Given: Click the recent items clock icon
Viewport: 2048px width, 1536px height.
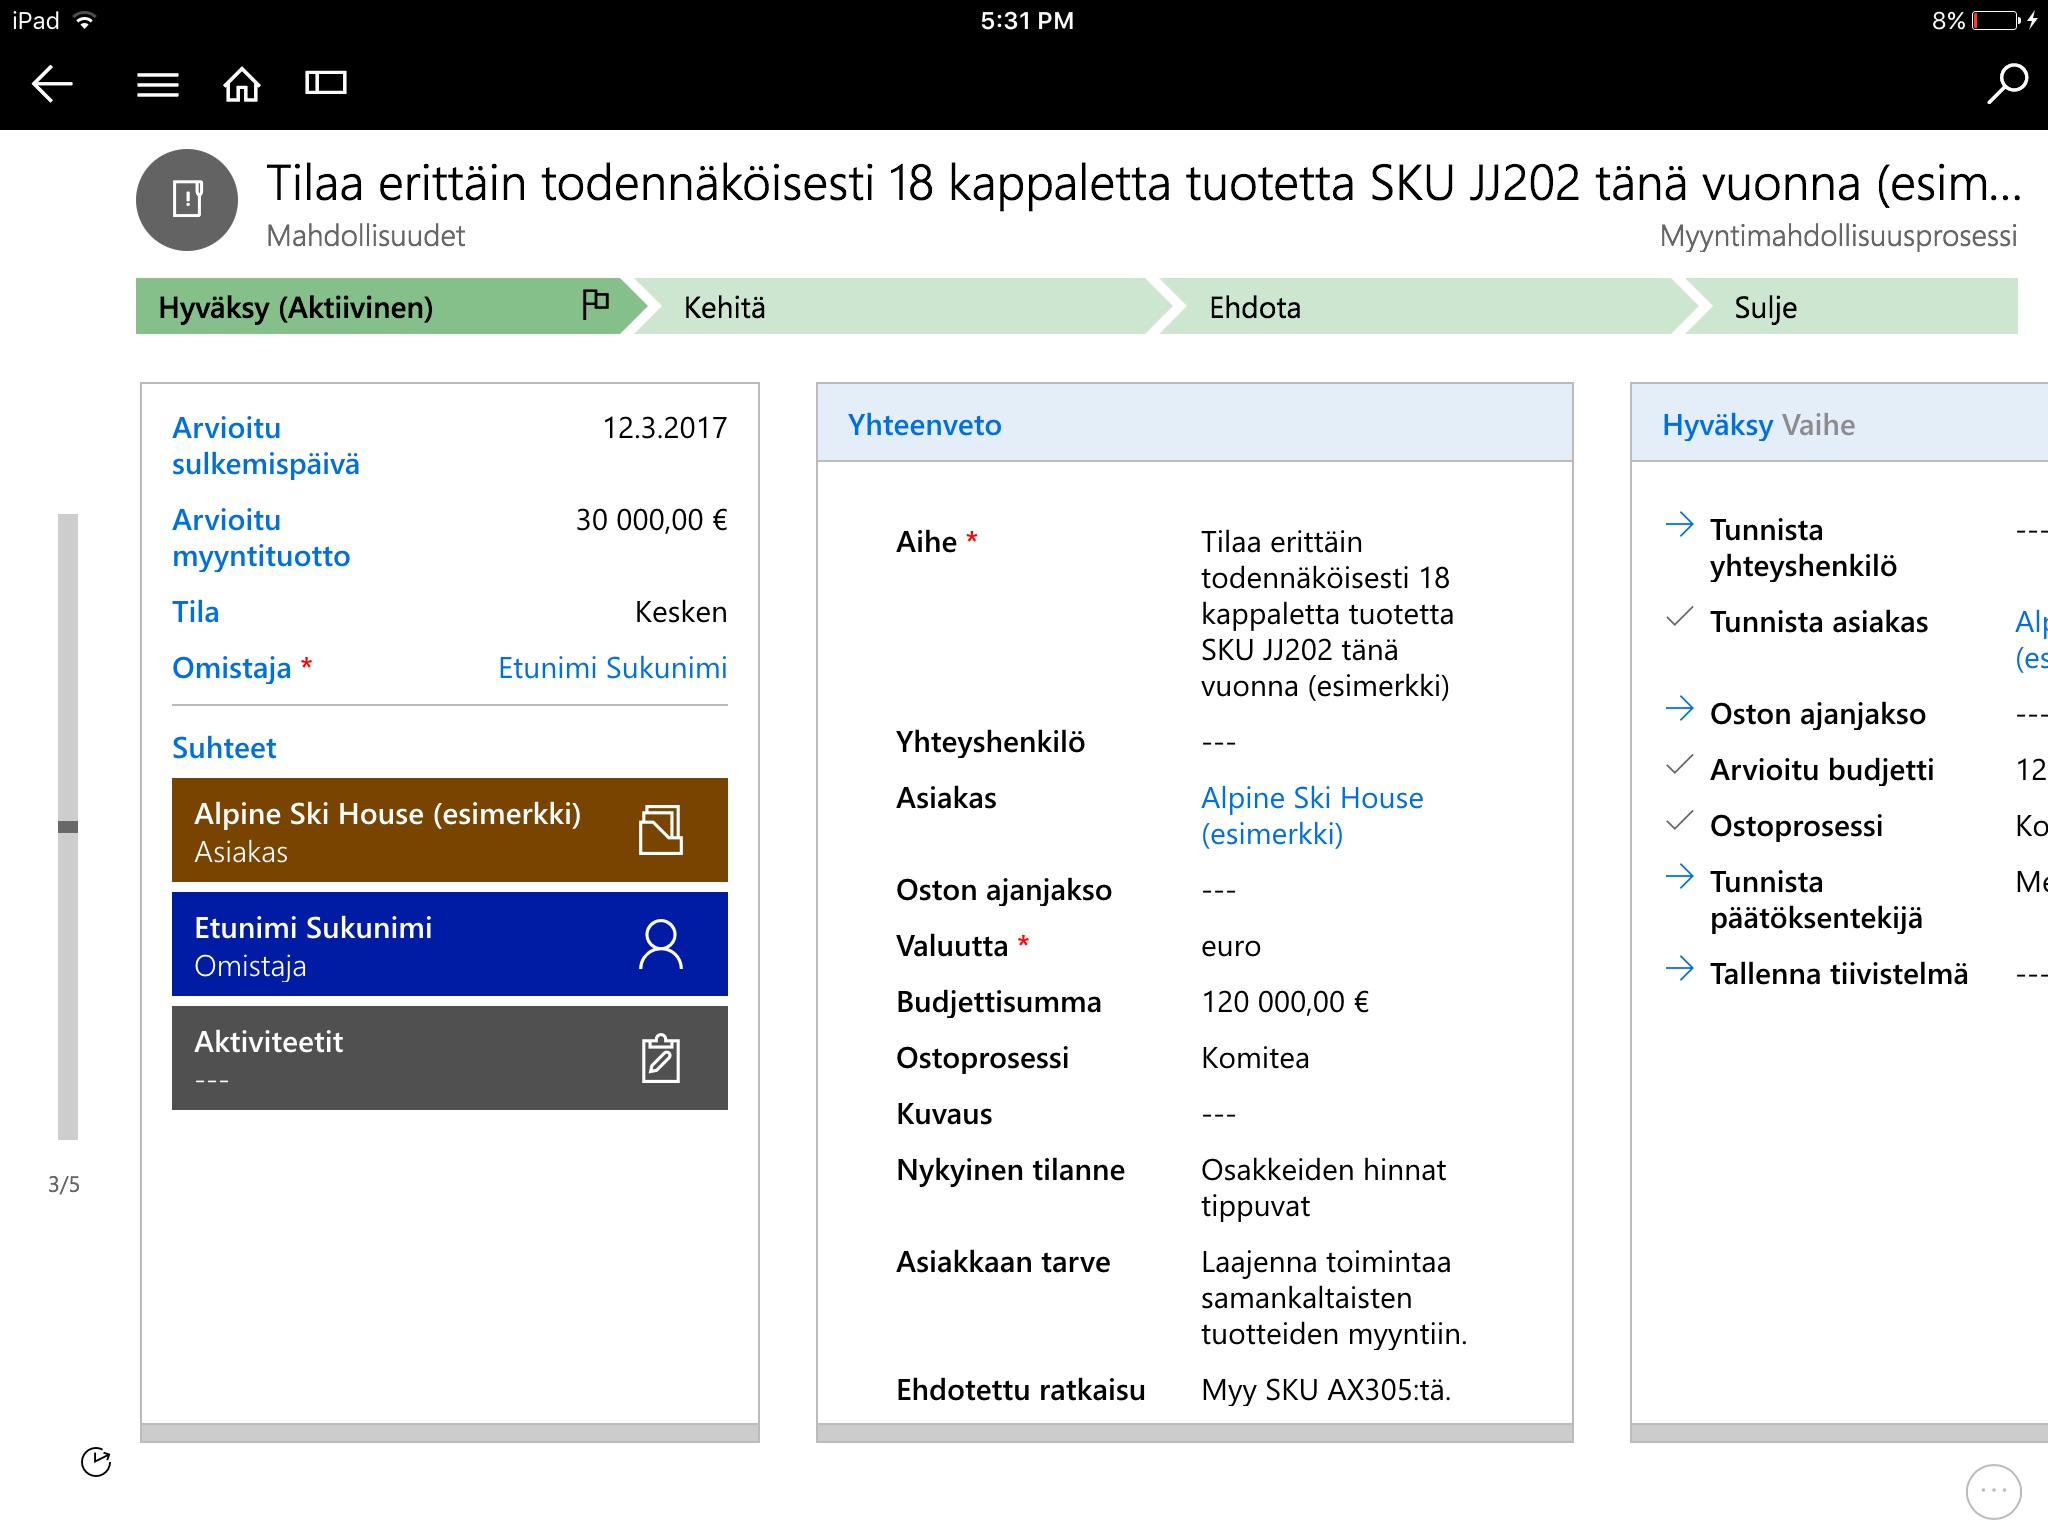Looking at the screenshot, I should click(96, 1462).
